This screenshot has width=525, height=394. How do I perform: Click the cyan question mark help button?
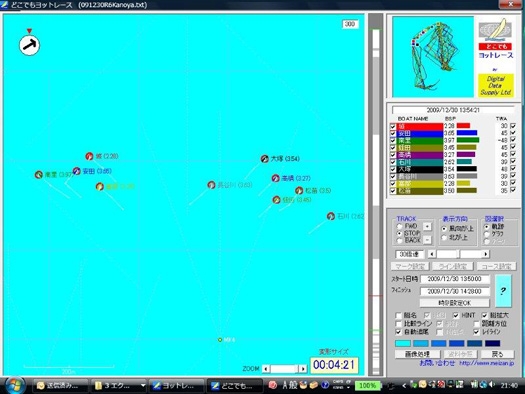[503, 291]
